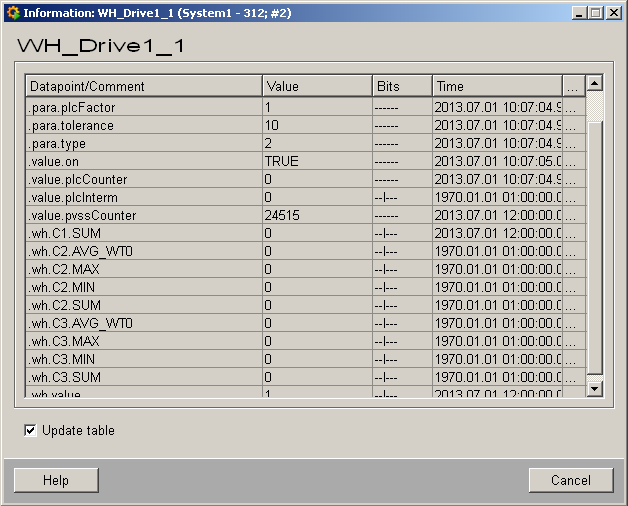Minimize the Information window

tap(580, 12)
